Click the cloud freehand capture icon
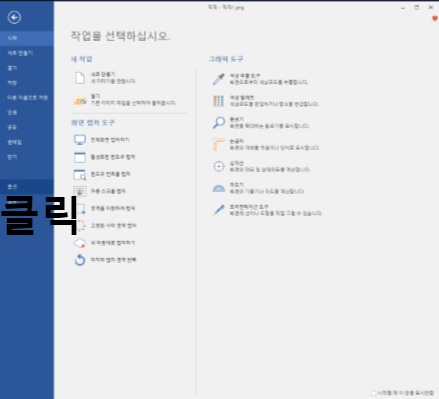Image resolution: width=439 pixels, height=399 pixels. click(x=80, y=243)
